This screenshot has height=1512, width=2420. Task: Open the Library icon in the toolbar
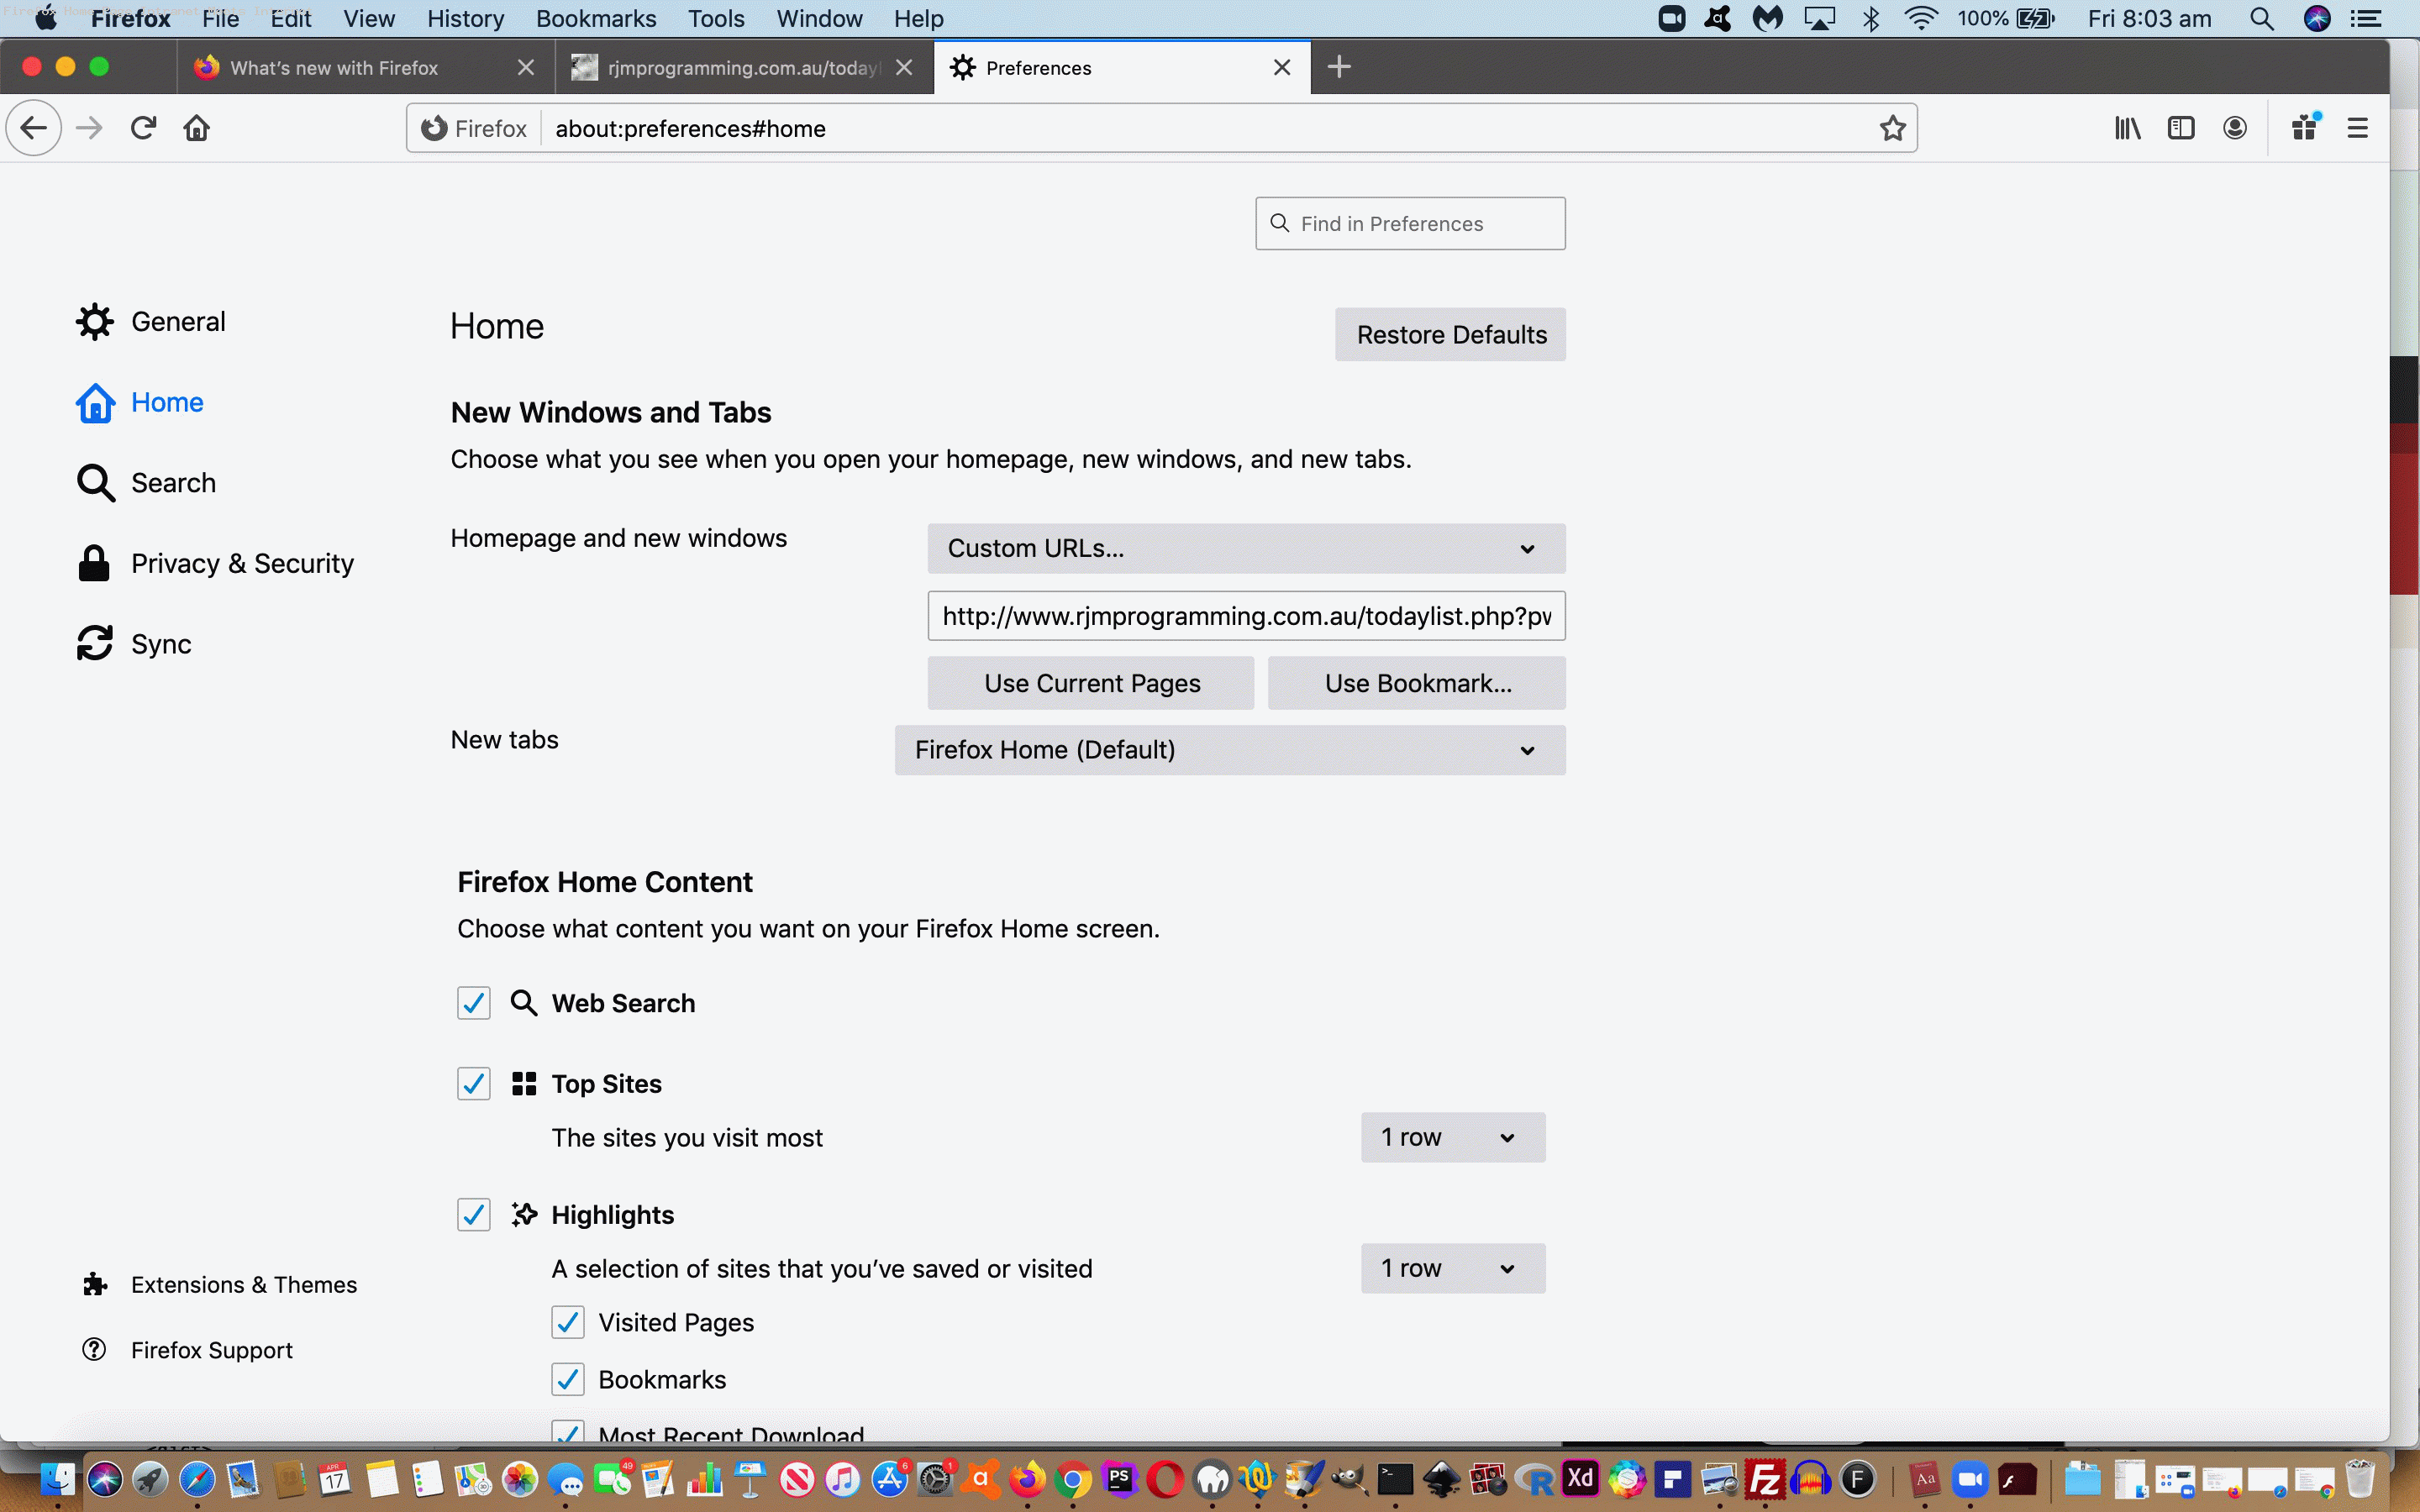pos(2127,128)
